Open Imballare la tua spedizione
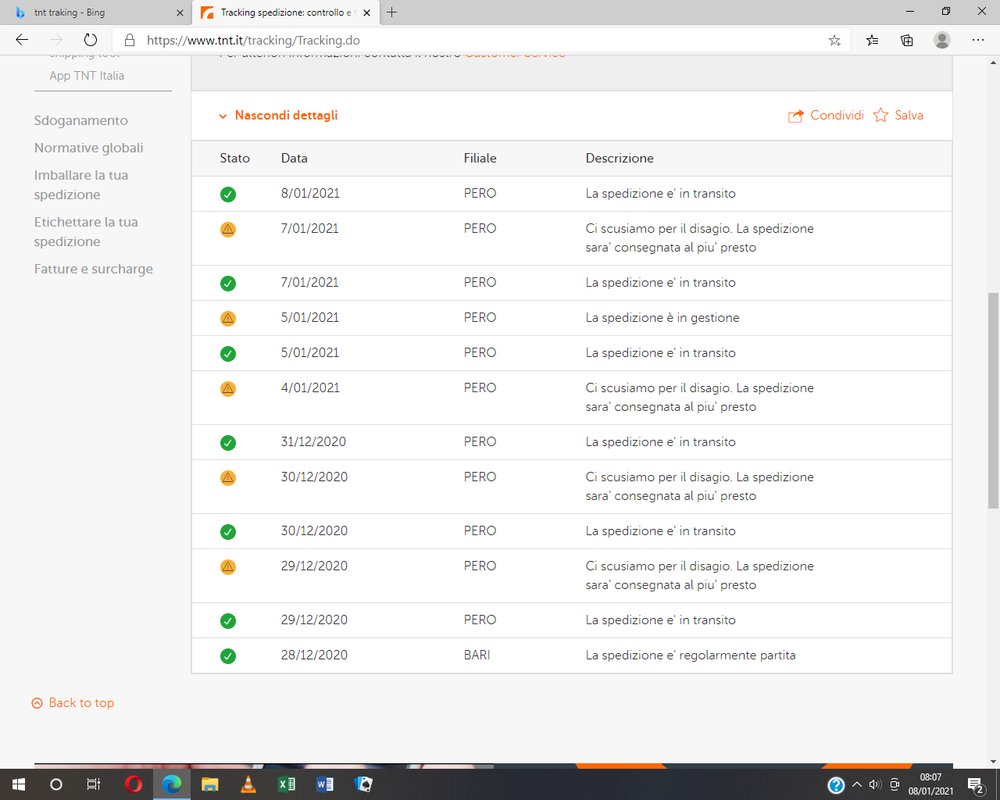1000x800 pixels. point(81,185)
